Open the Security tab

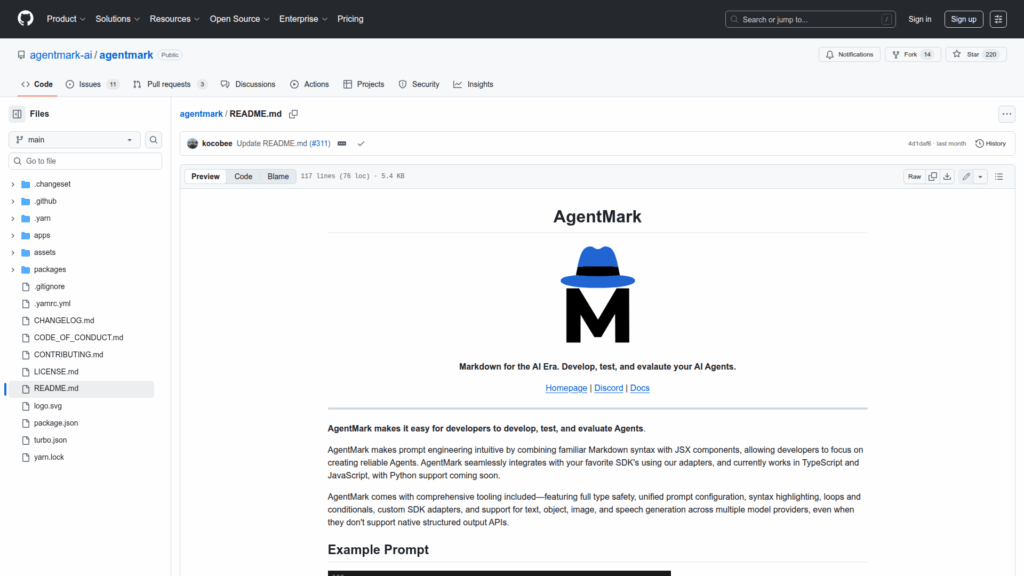419,84
